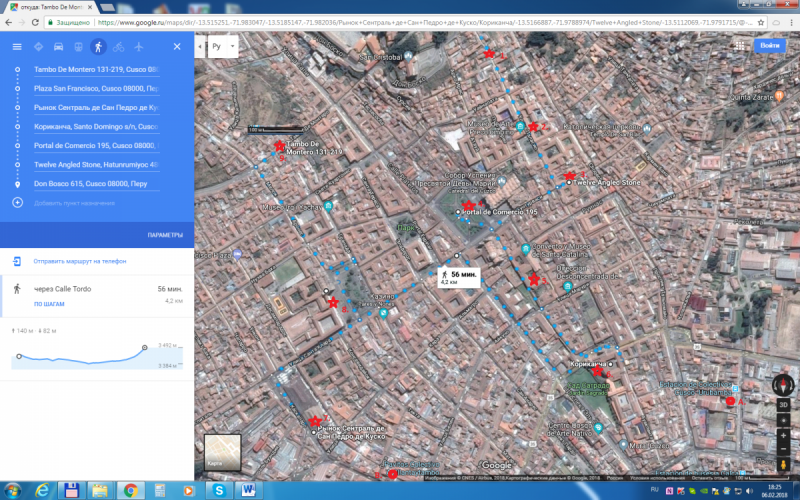This screenshot has width=800, height=500.
Task: Show my location button
Action: 783,420
